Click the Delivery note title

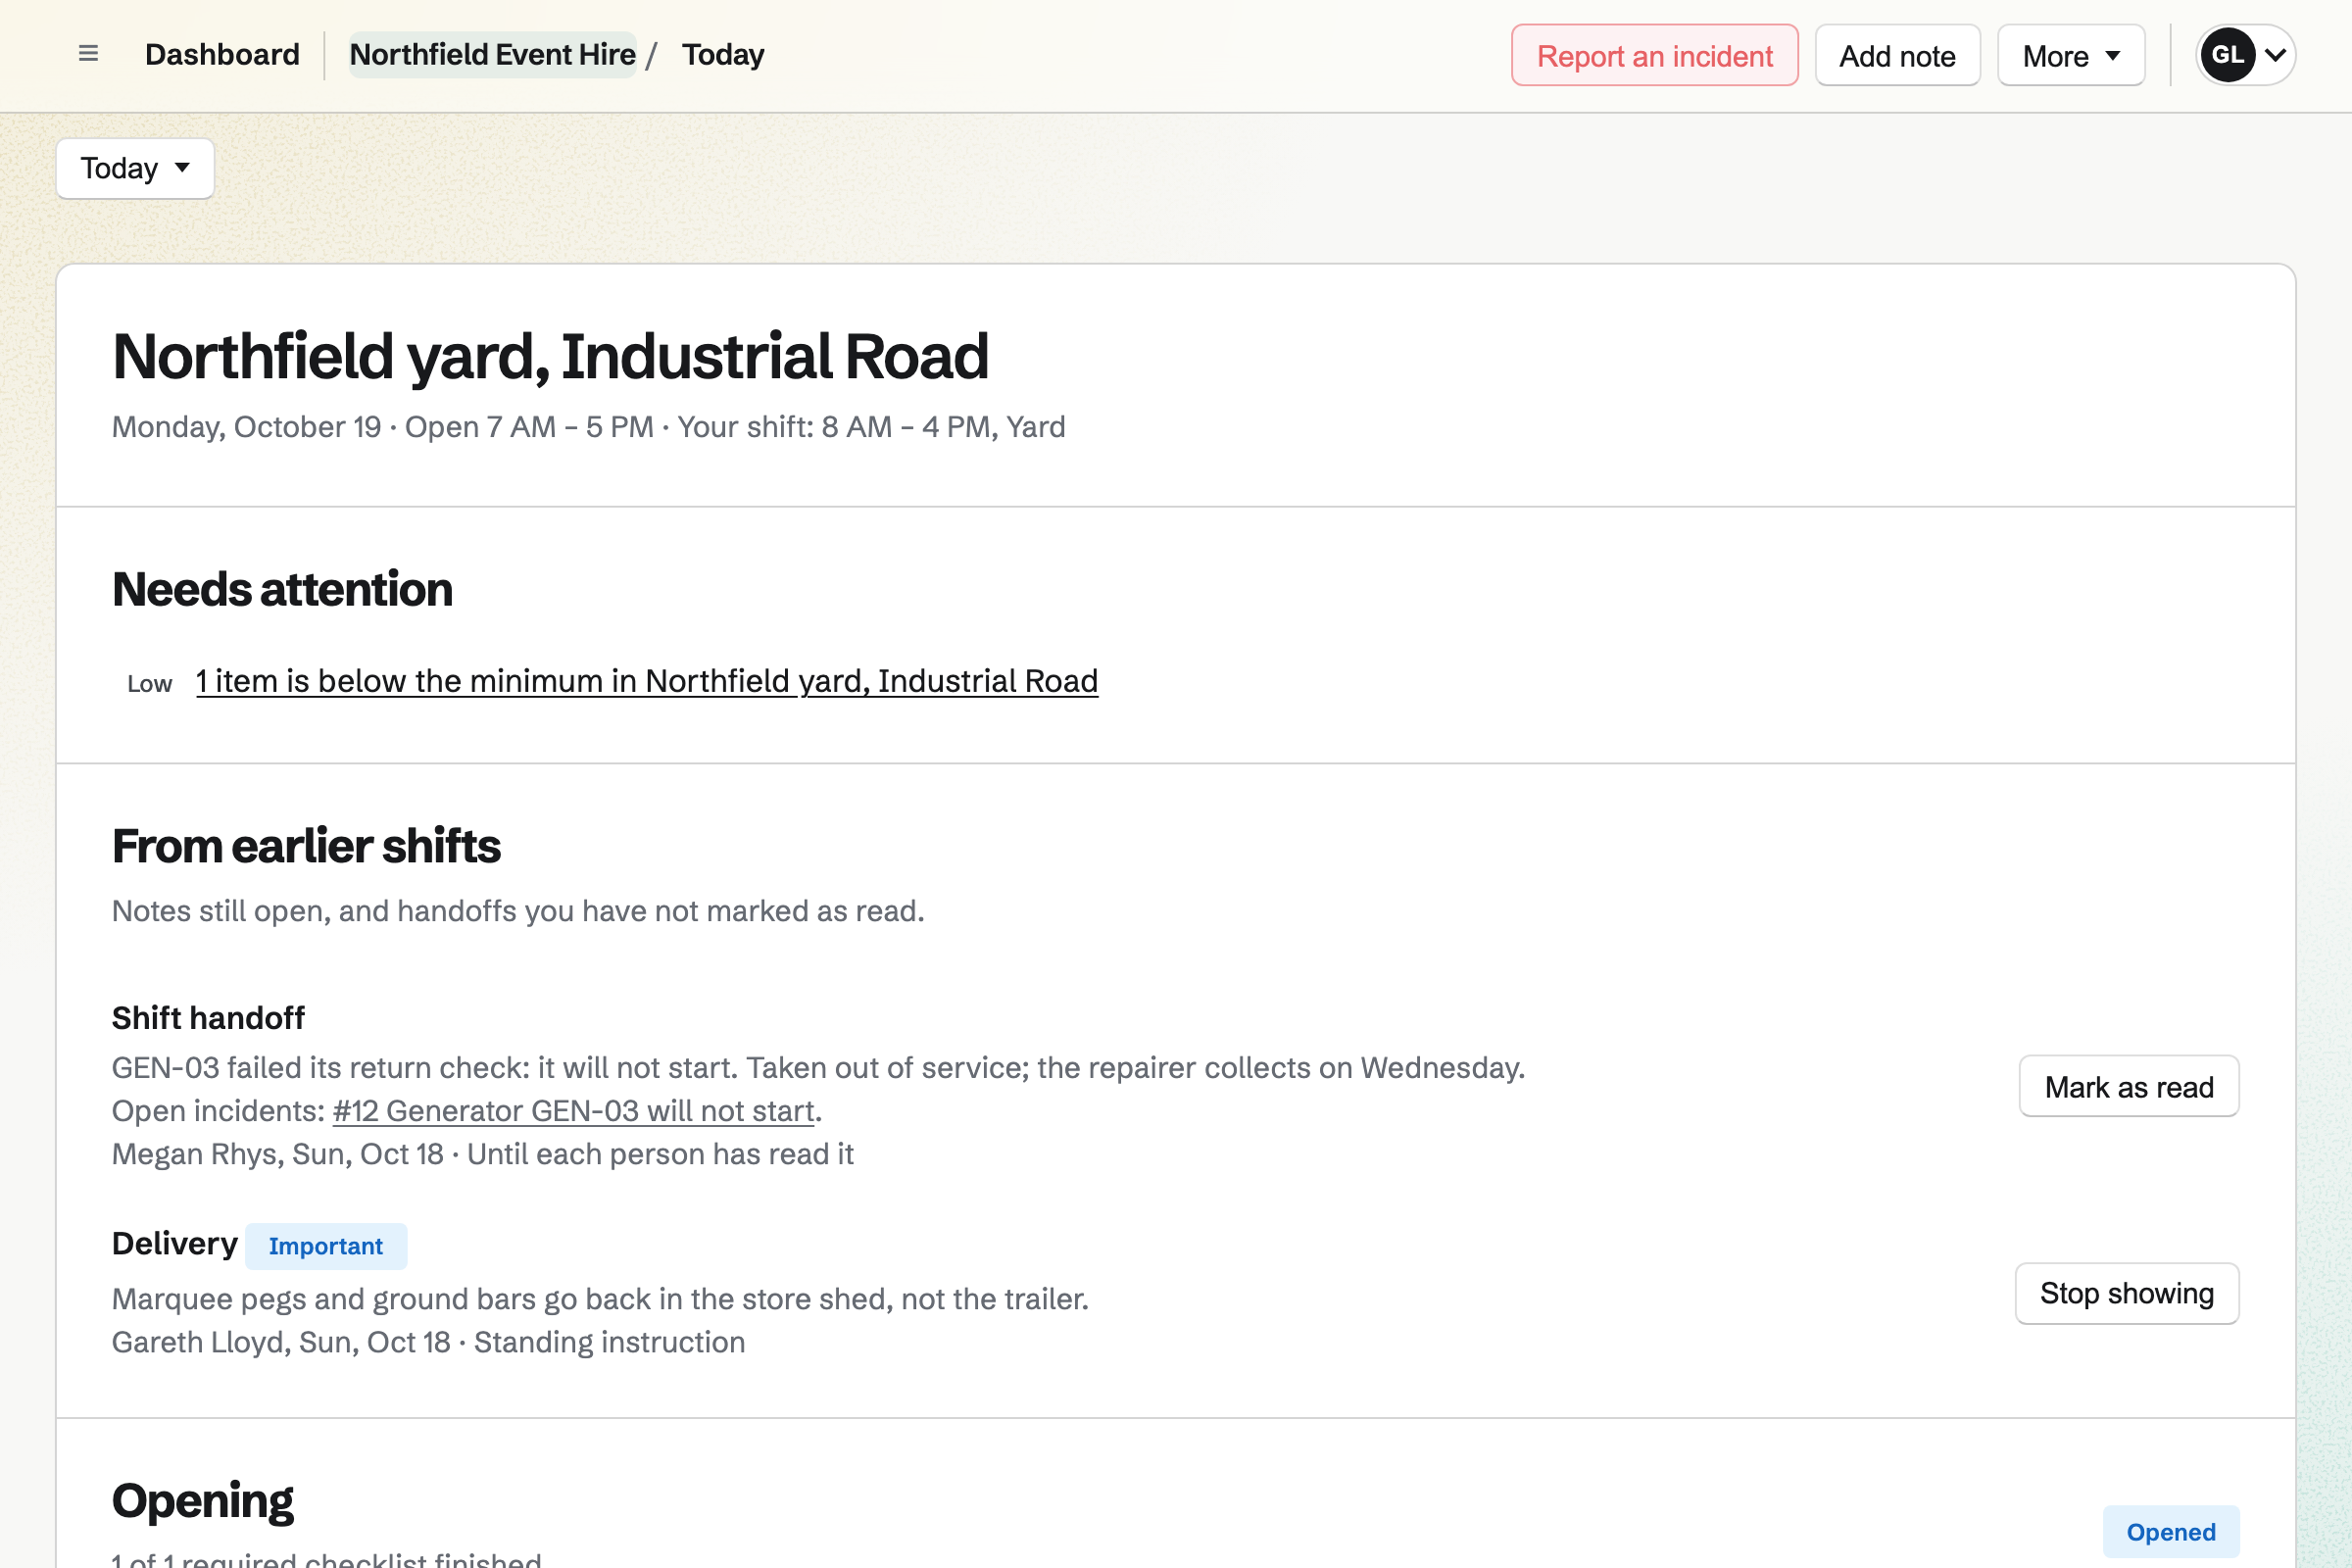(175, 1244)
